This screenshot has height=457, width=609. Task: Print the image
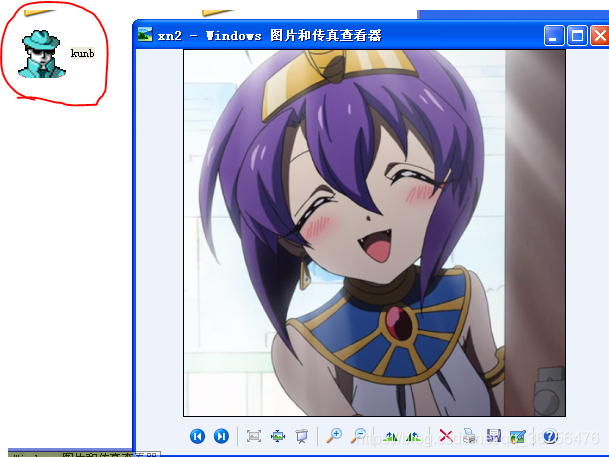(470, 436)
